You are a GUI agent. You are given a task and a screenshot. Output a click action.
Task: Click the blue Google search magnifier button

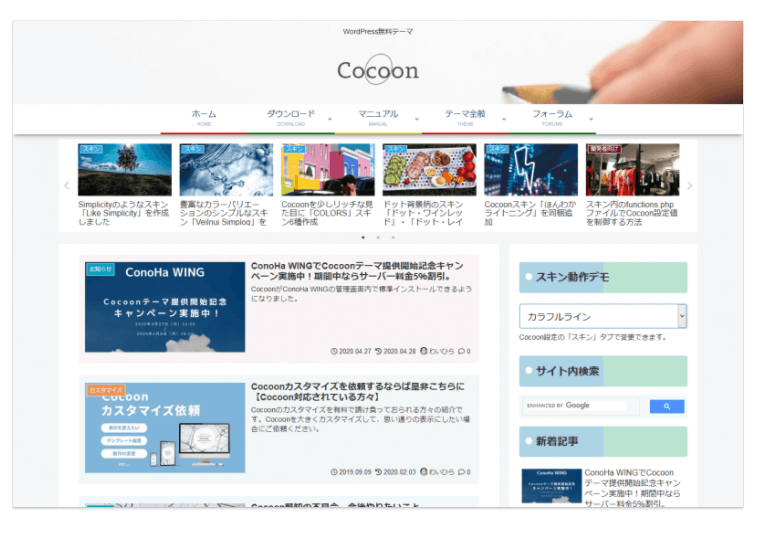pyautogui.click(x=666, y=406)
